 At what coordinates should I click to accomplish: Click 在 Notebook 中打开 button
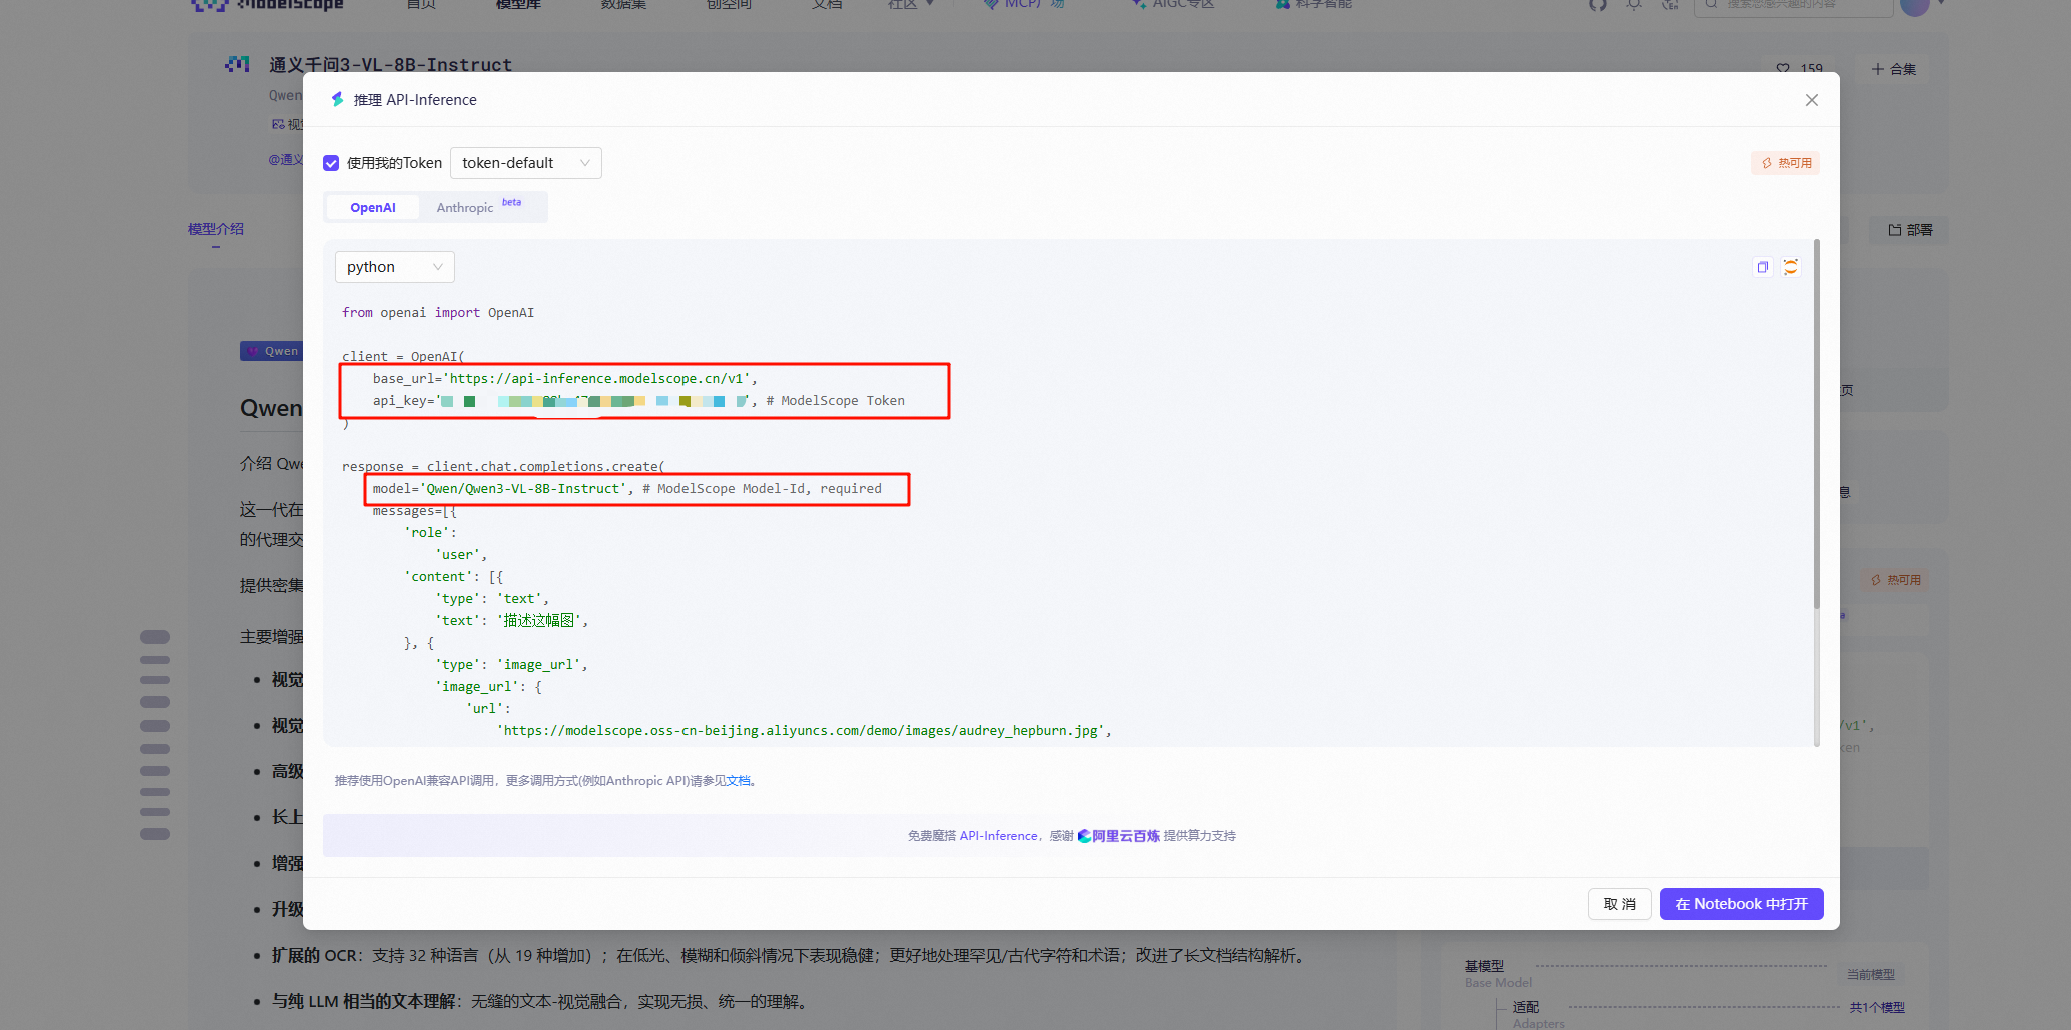click(1741, 904)
